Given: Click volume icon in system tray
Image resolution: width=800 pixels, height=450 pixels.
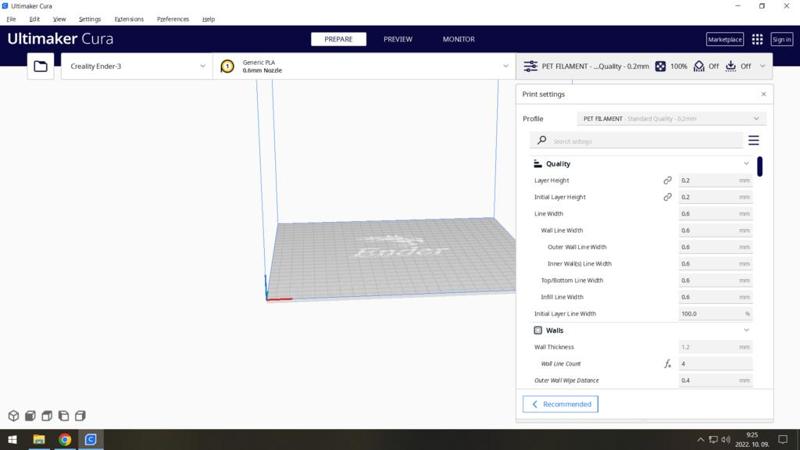Looking at the screenshot, I should (726, 439).
